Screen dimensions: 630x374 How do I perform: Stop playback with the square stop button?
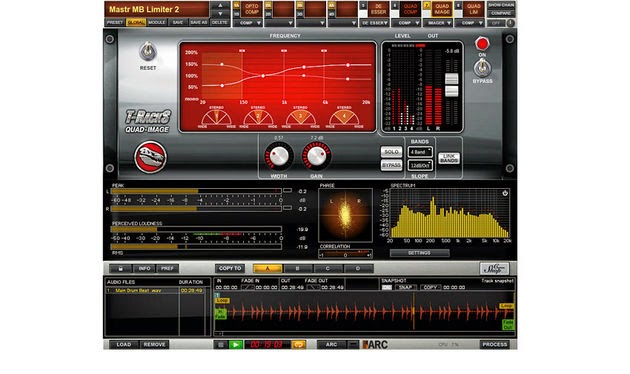(221, 345)
